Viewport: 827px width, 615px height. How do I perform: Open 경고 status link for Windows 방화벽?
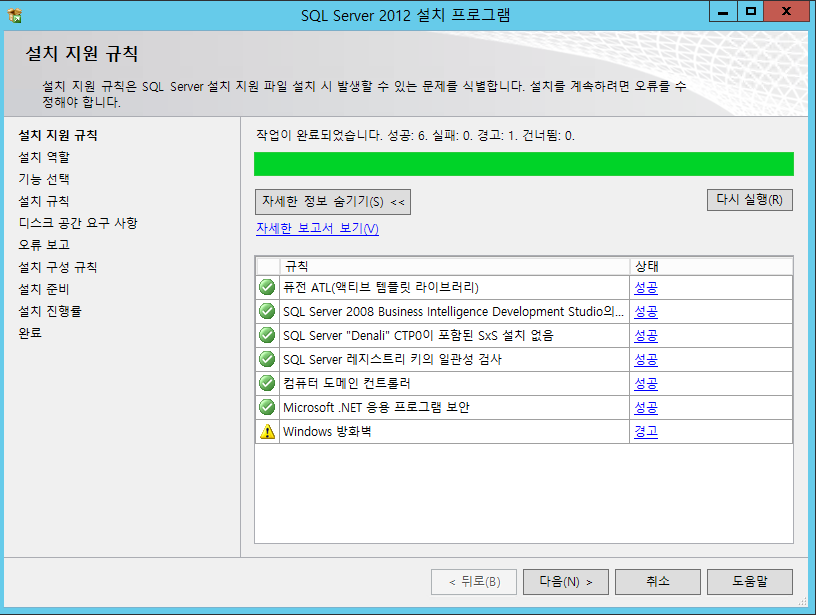(645, 432)
